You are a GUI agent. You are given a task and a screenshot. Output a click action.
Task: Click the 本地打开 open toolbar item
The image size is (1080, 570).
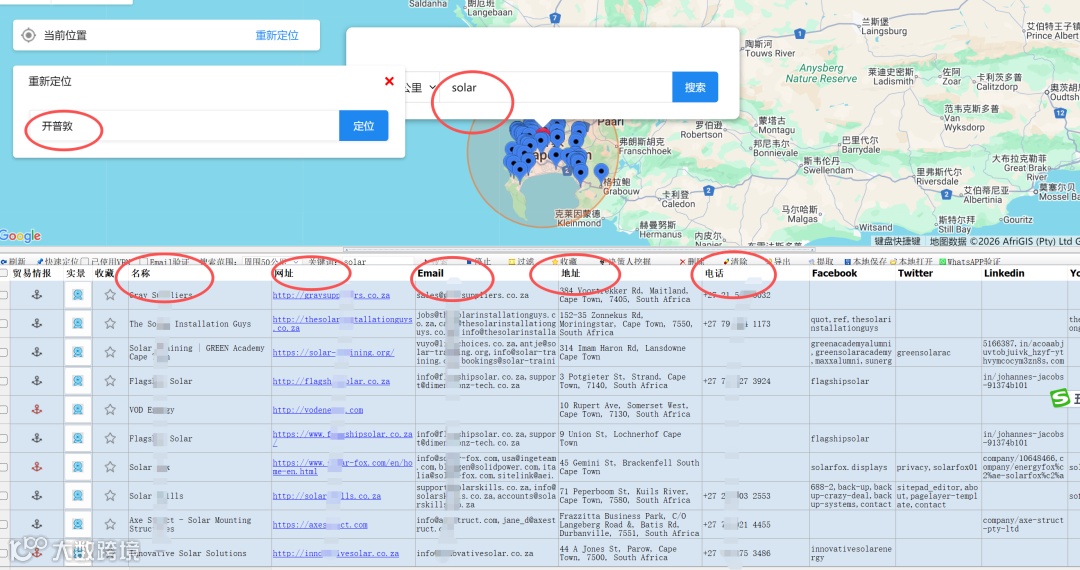(x=911, y=262)
